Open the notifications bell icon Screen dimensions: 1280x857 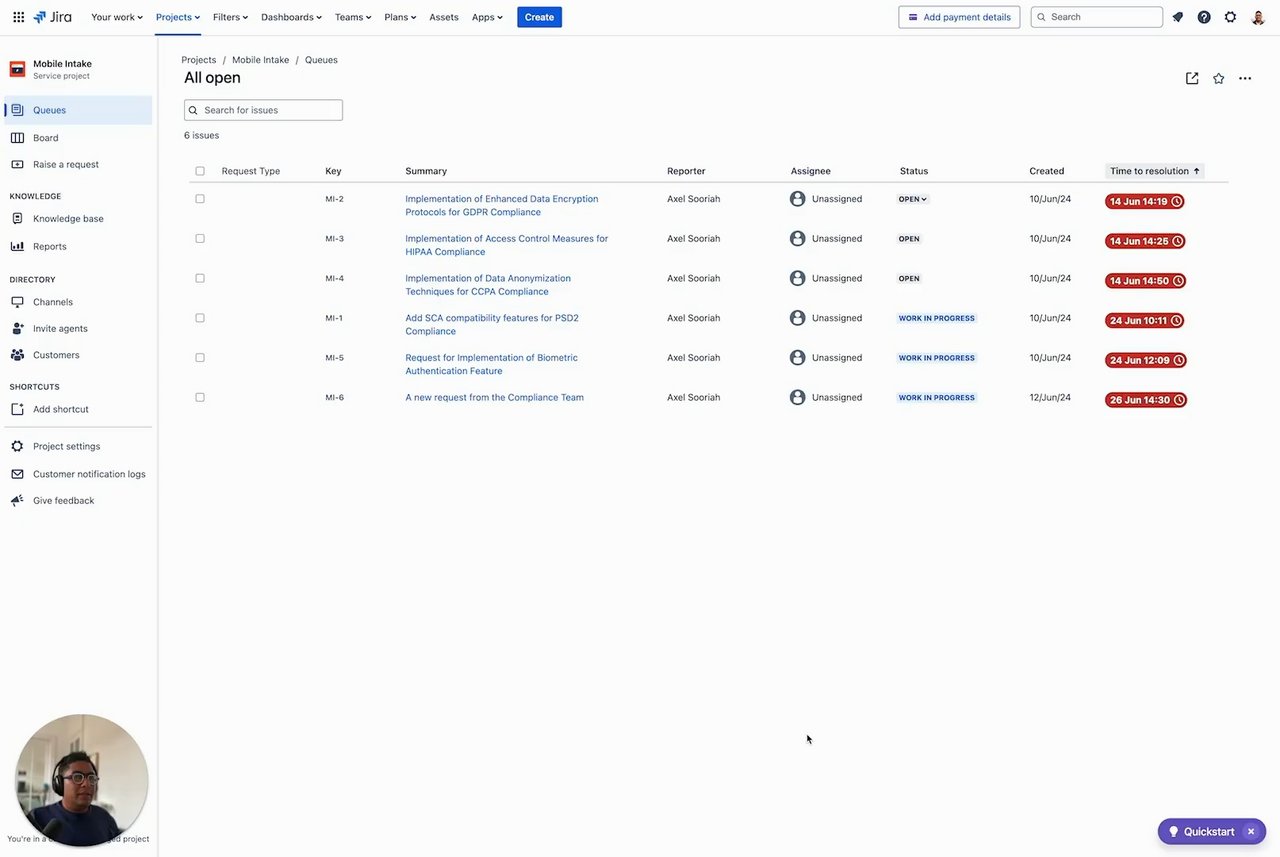pyautogui.click(x=1178, y=17)
